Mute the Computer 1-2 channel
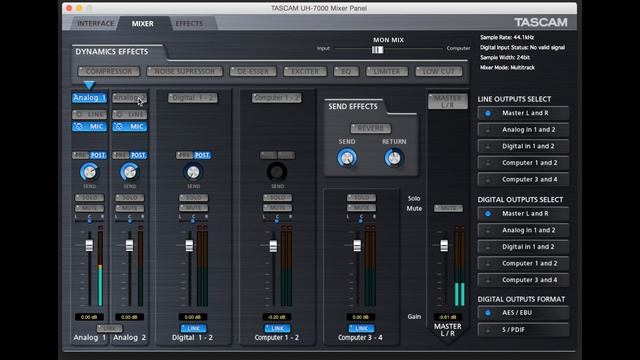The width and height of the screenshot is (640, 360). point(278,208)
